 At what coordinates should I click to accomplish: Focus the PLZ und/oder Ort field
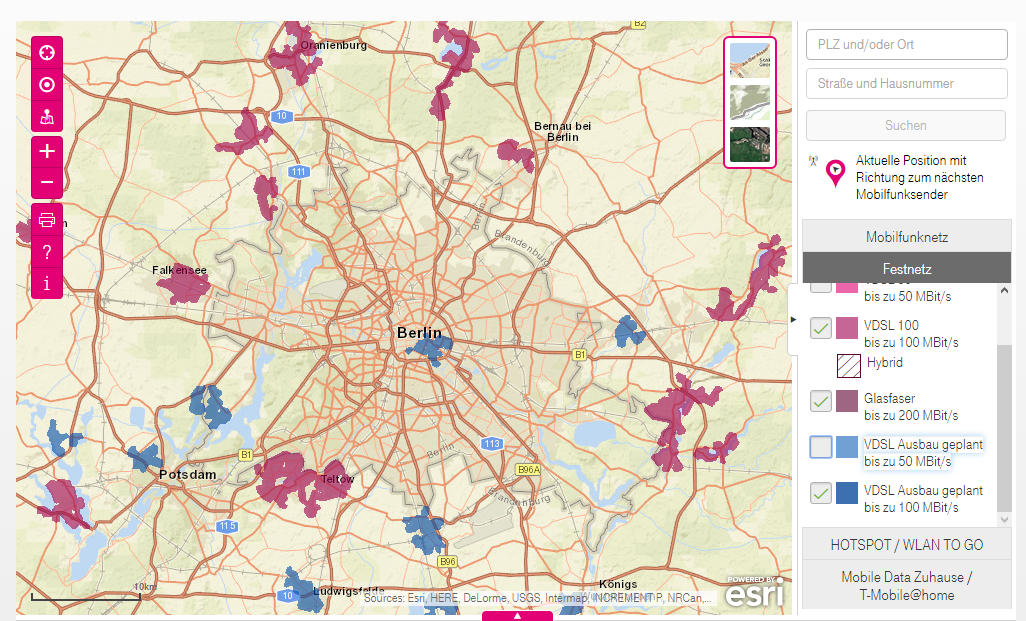click(906, 44)
